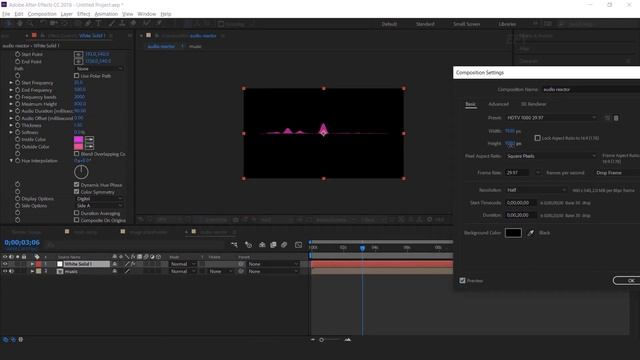The width and height of the screenshot is (640, 360).
Task: Enable Duration Averaging checkbox
Action: tap(76, 213)
